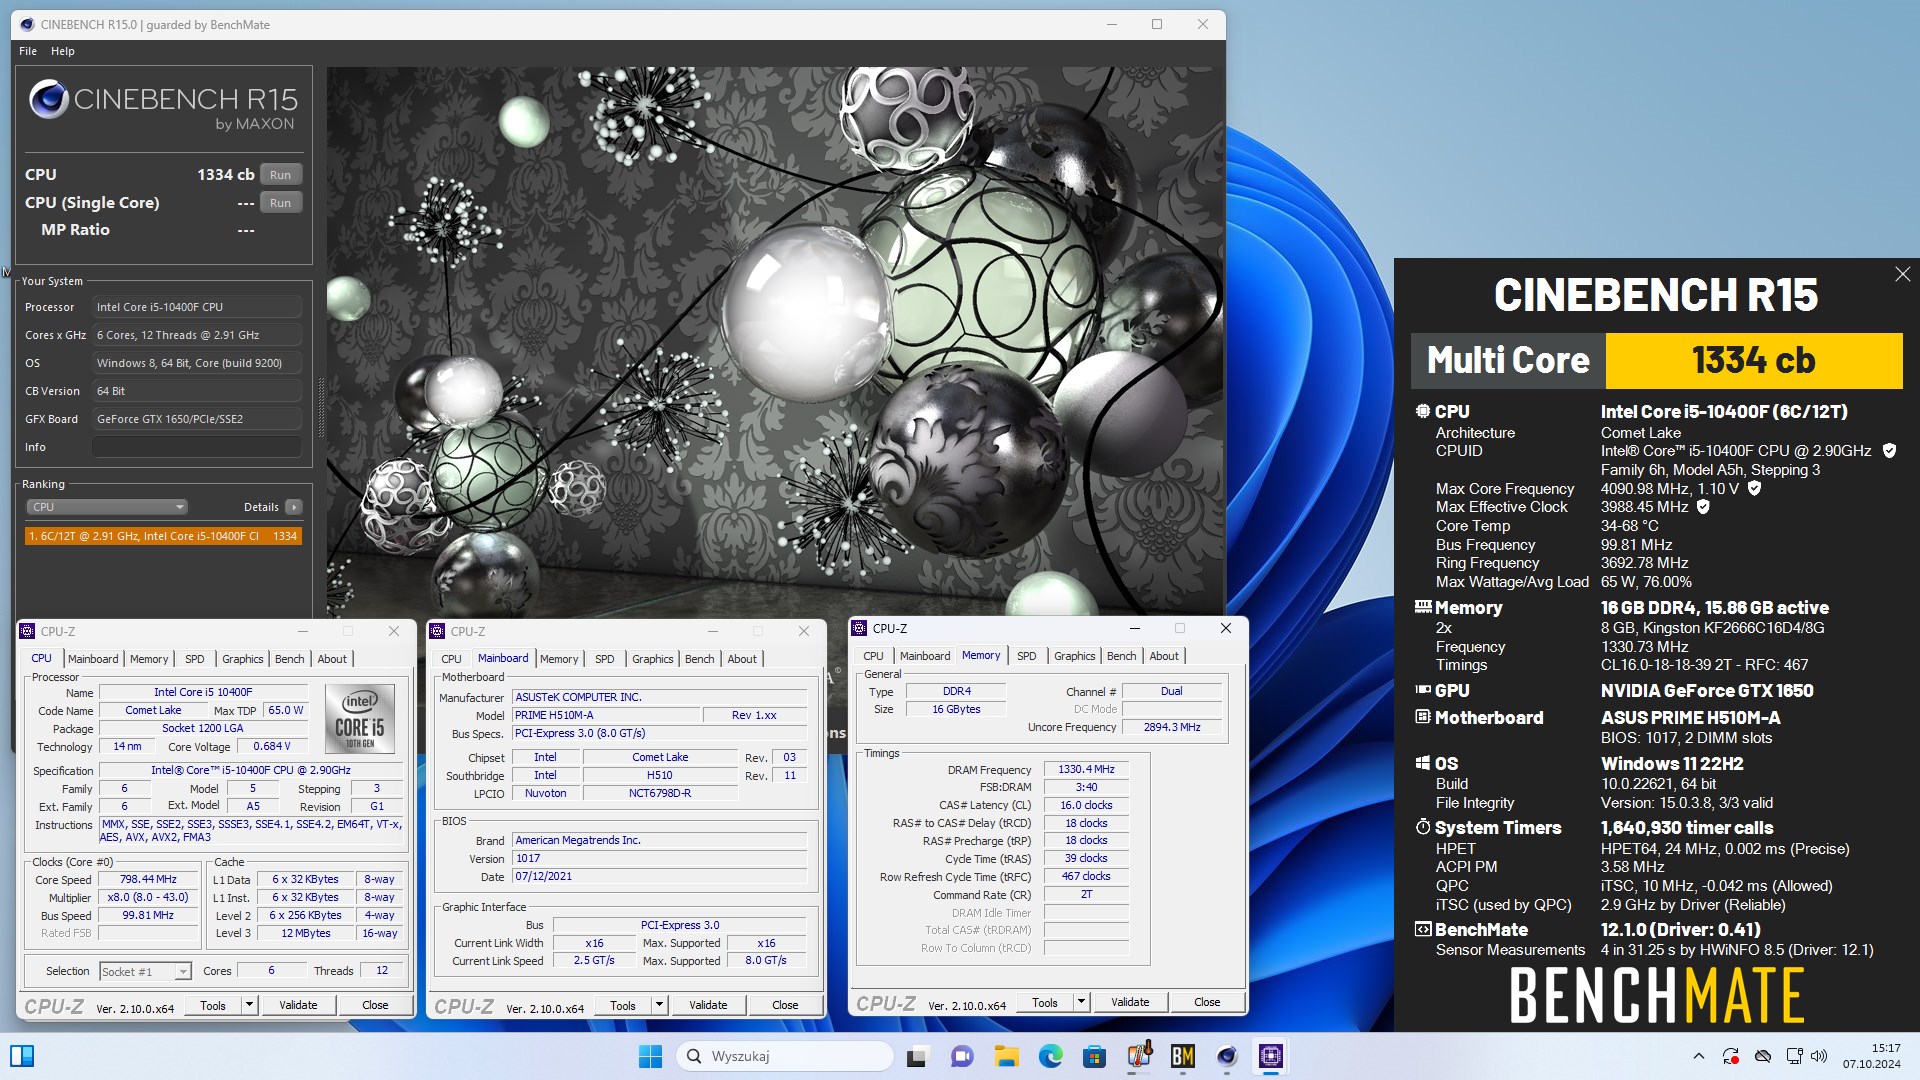This screenshot has height=1080, width=1920.
Task: Open volume control from the tray
Action: [1819, 1056]
